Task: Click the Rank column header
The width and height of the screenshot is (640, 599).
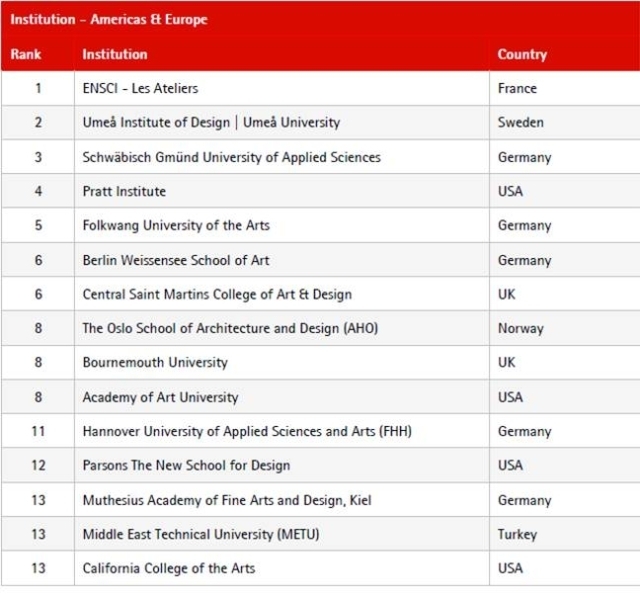Action: [26, 54]
